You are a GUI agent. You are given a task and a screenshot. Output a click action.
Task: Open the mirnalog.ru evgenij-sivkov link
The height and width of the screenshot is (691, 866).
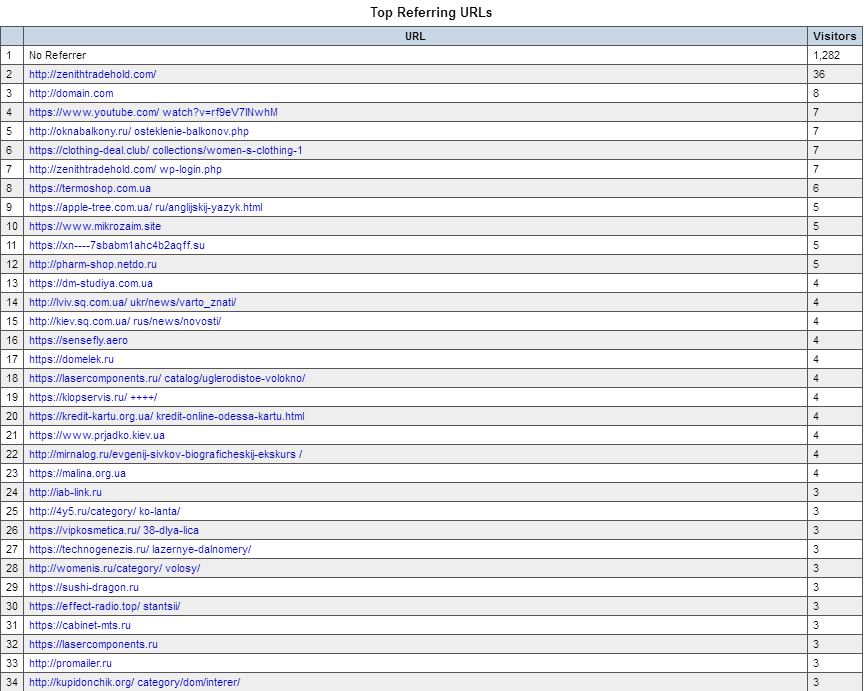166,454
